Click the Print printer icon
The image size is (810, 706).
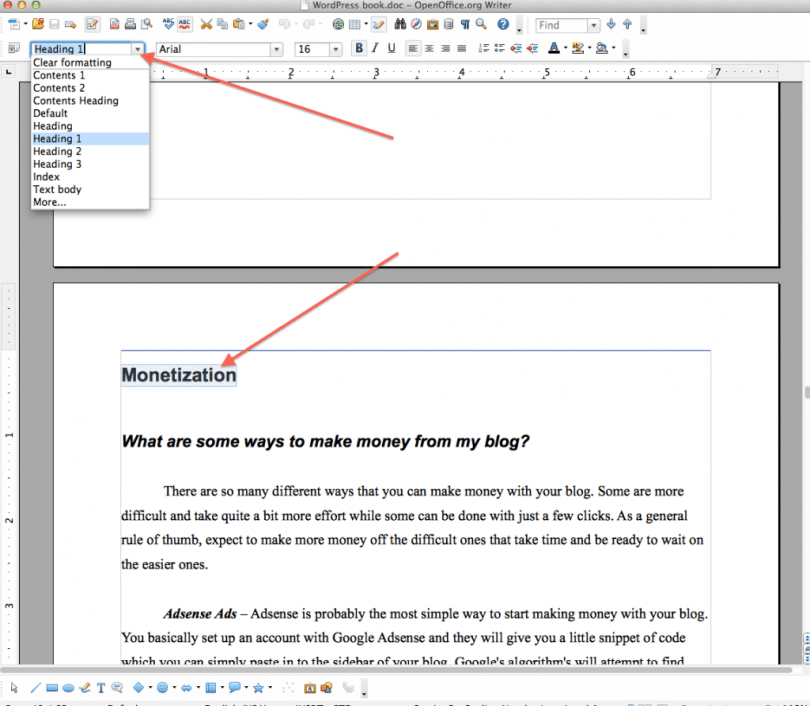pyautogui.click(x=130, y=24)
